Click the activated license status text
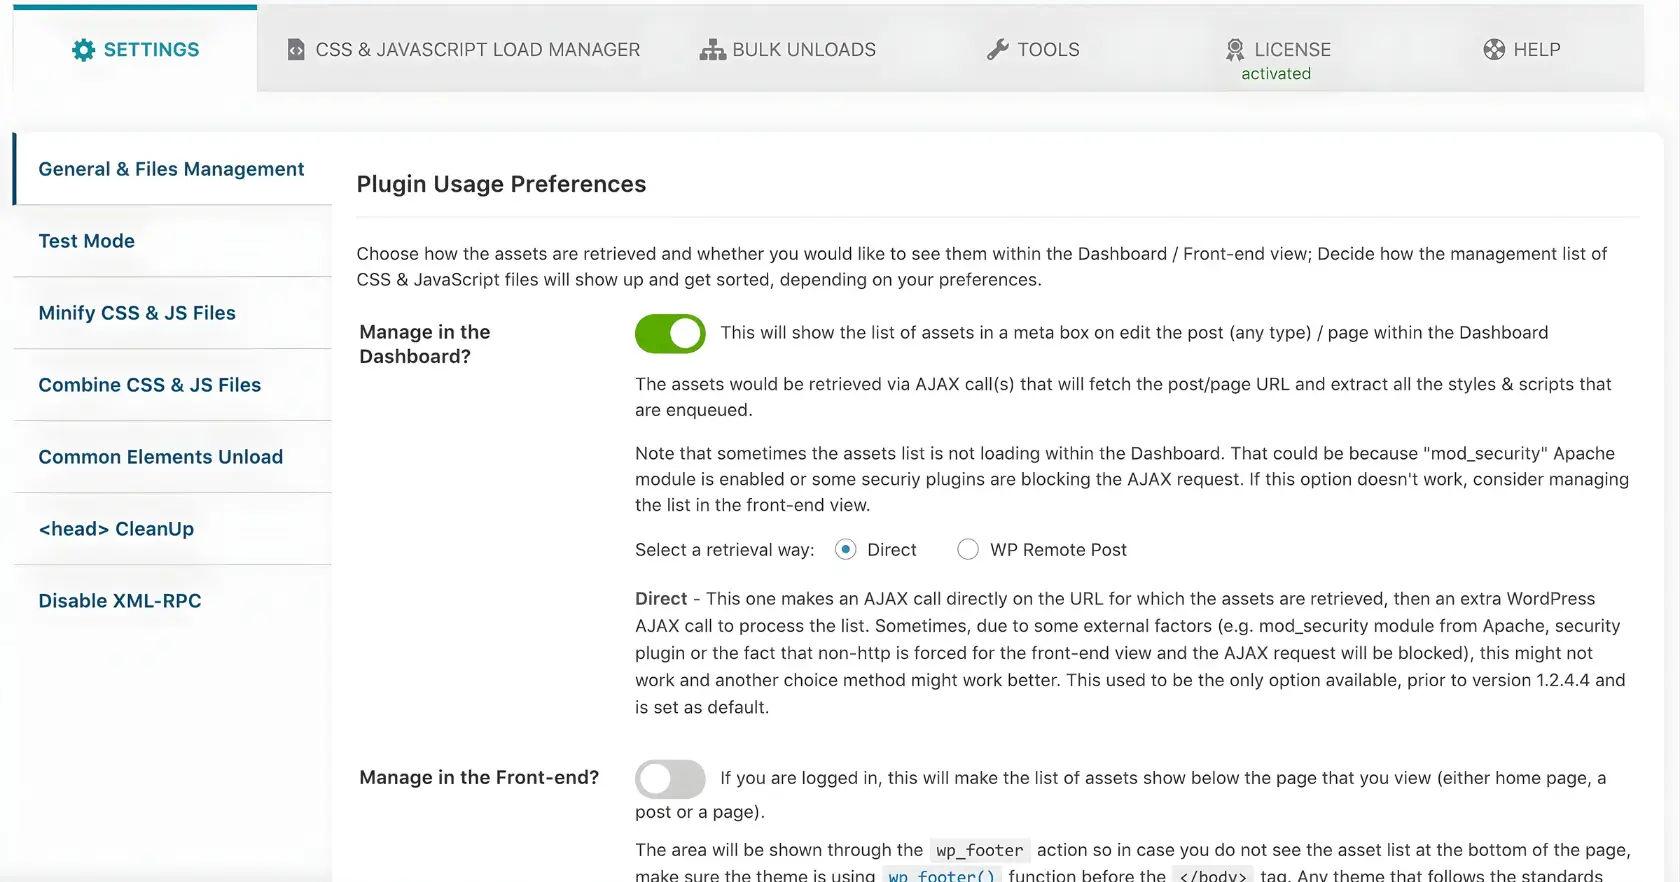The image size is (1680, 882). click(1275, 73)
